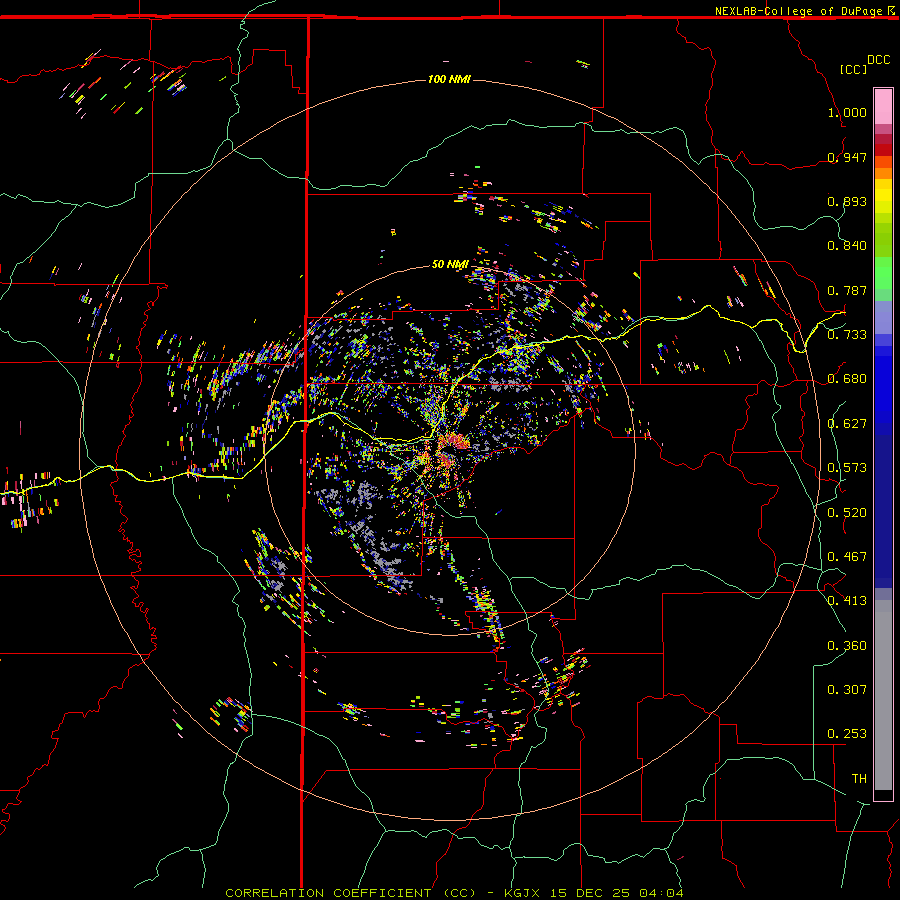Select the 0.733 scale value
Image resolution: width=900 pixels, height=900 pixels.
pos(847,335)
